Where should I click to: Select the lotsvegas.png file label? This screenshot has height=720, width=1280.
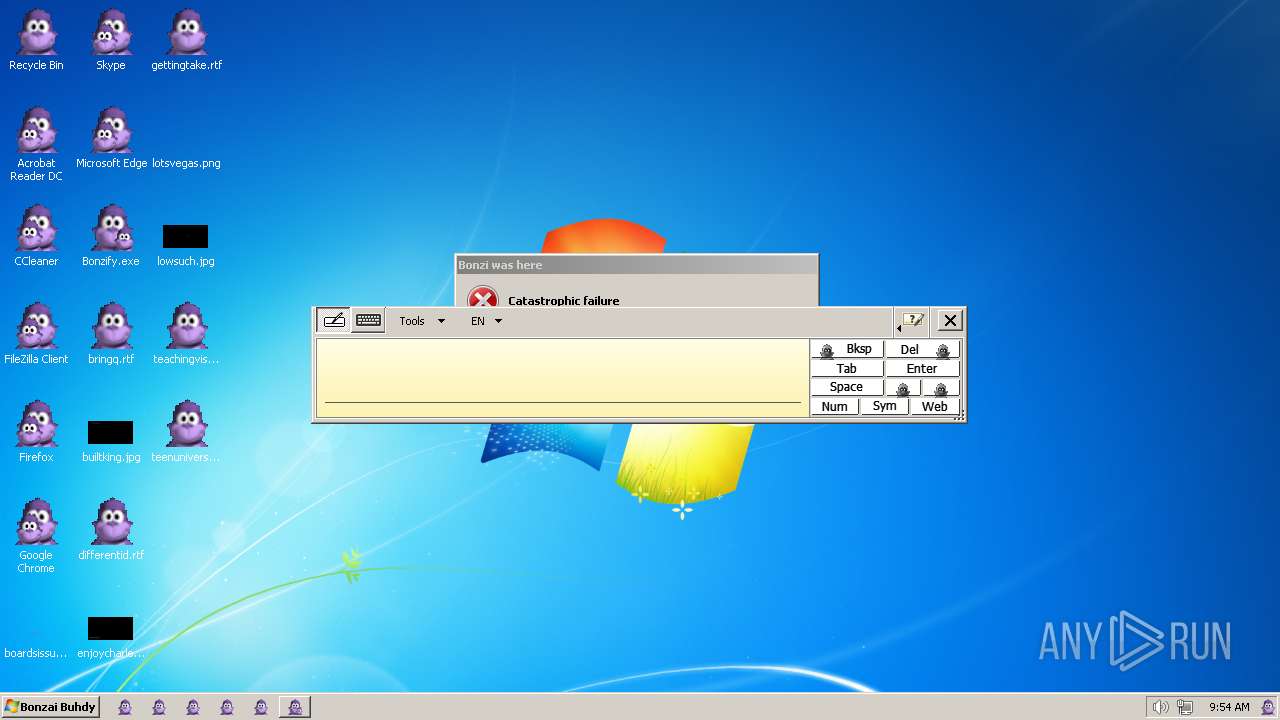click(186, 163)
